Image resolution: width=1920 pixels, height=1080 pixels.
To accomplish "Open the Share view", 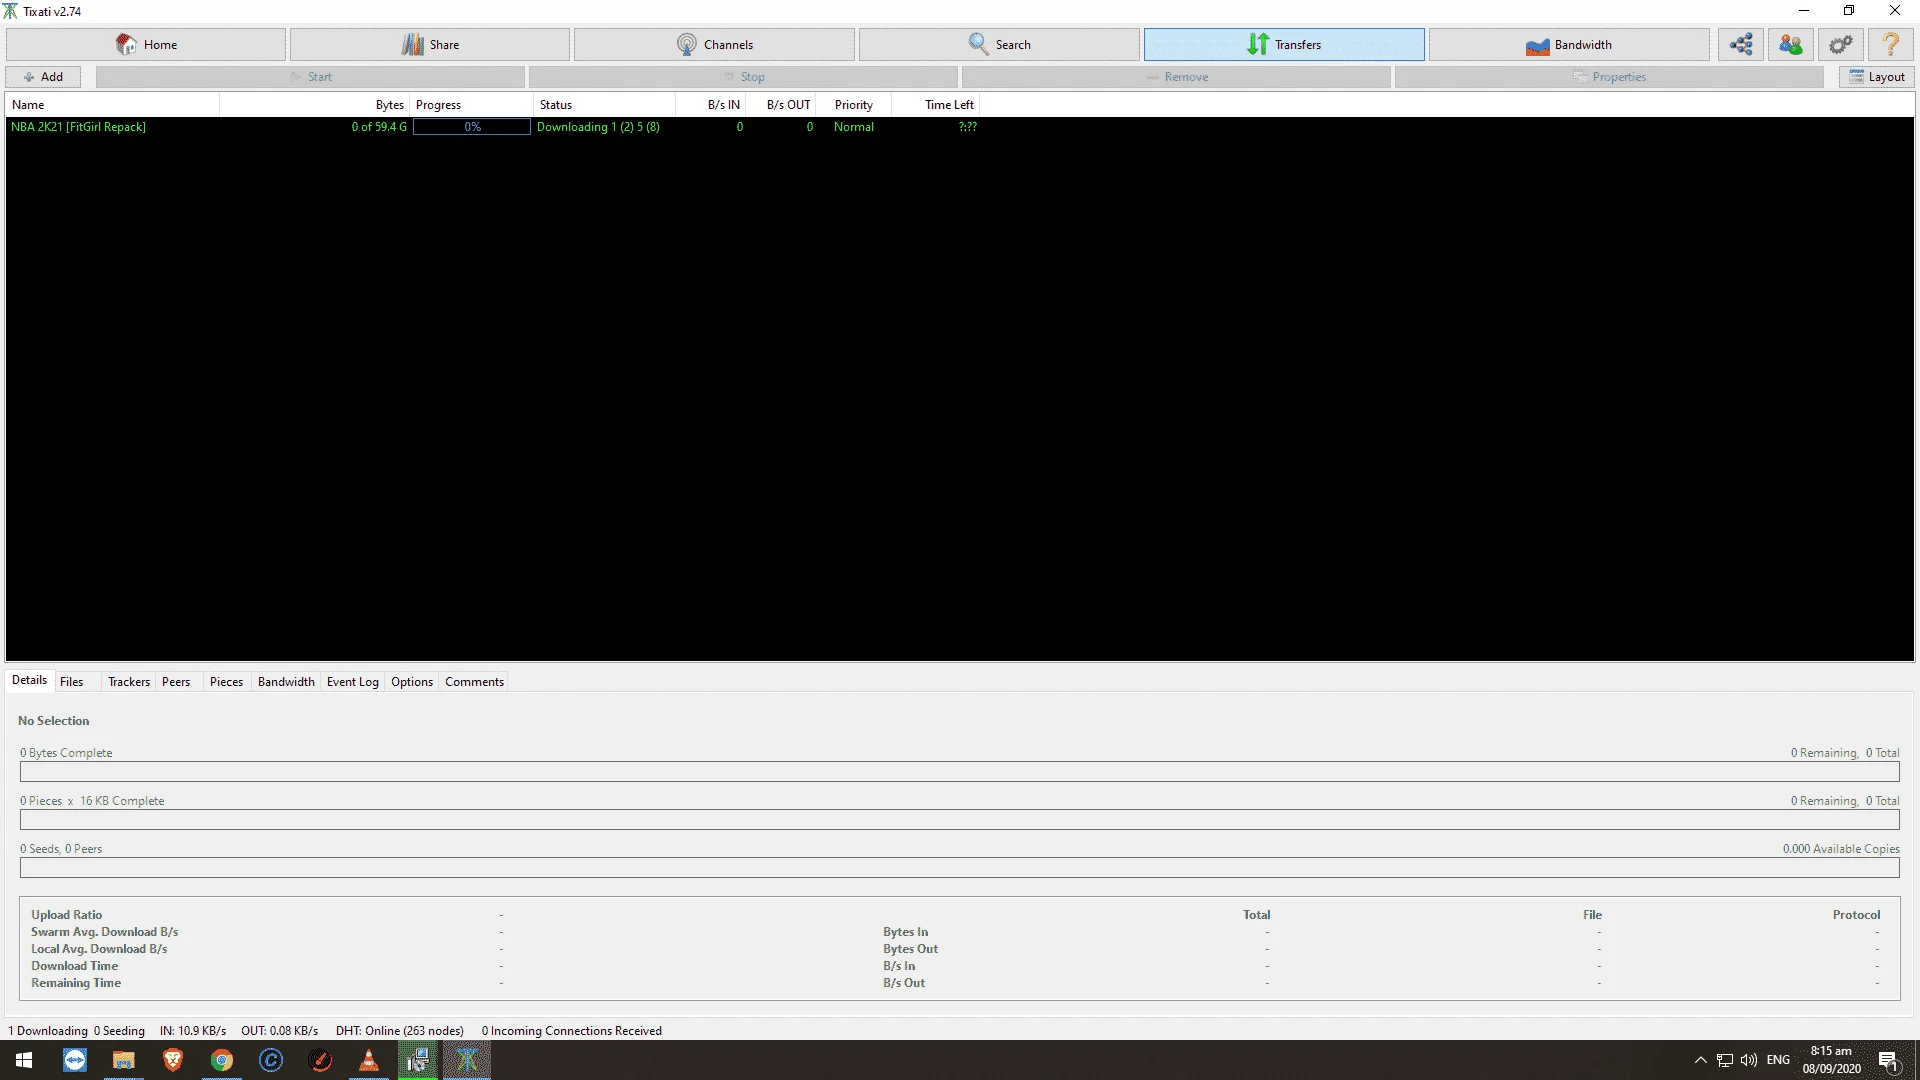I will pyautogui.click(x=430, y=44).
